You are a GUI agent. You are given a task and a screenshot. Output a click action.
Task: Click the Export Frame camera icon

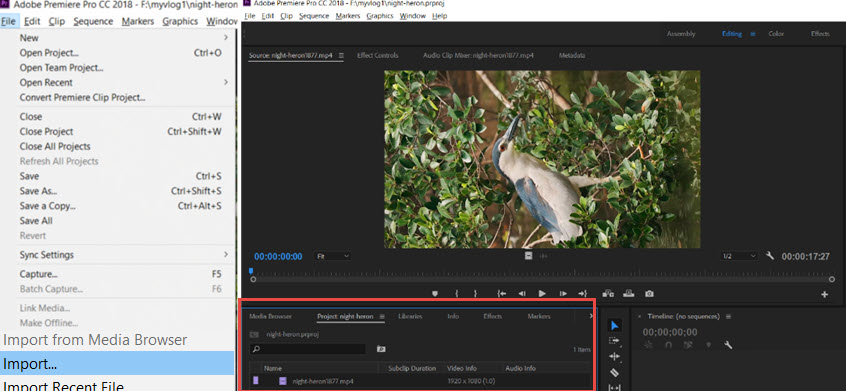pos(650,294)
